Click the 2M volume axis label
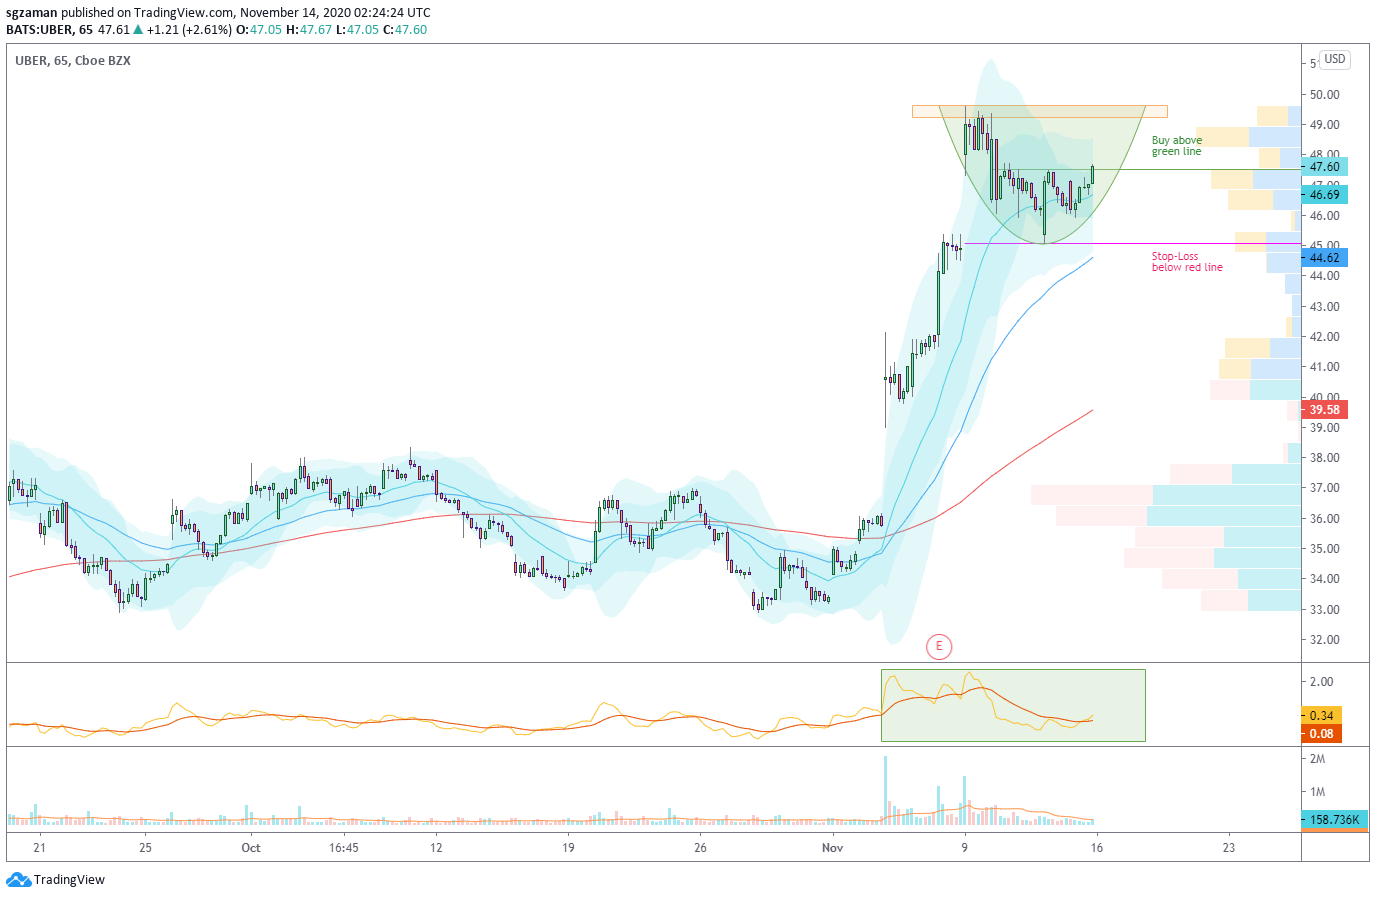Screen dimensions: 1376x898 click(x=1318, y=759)
